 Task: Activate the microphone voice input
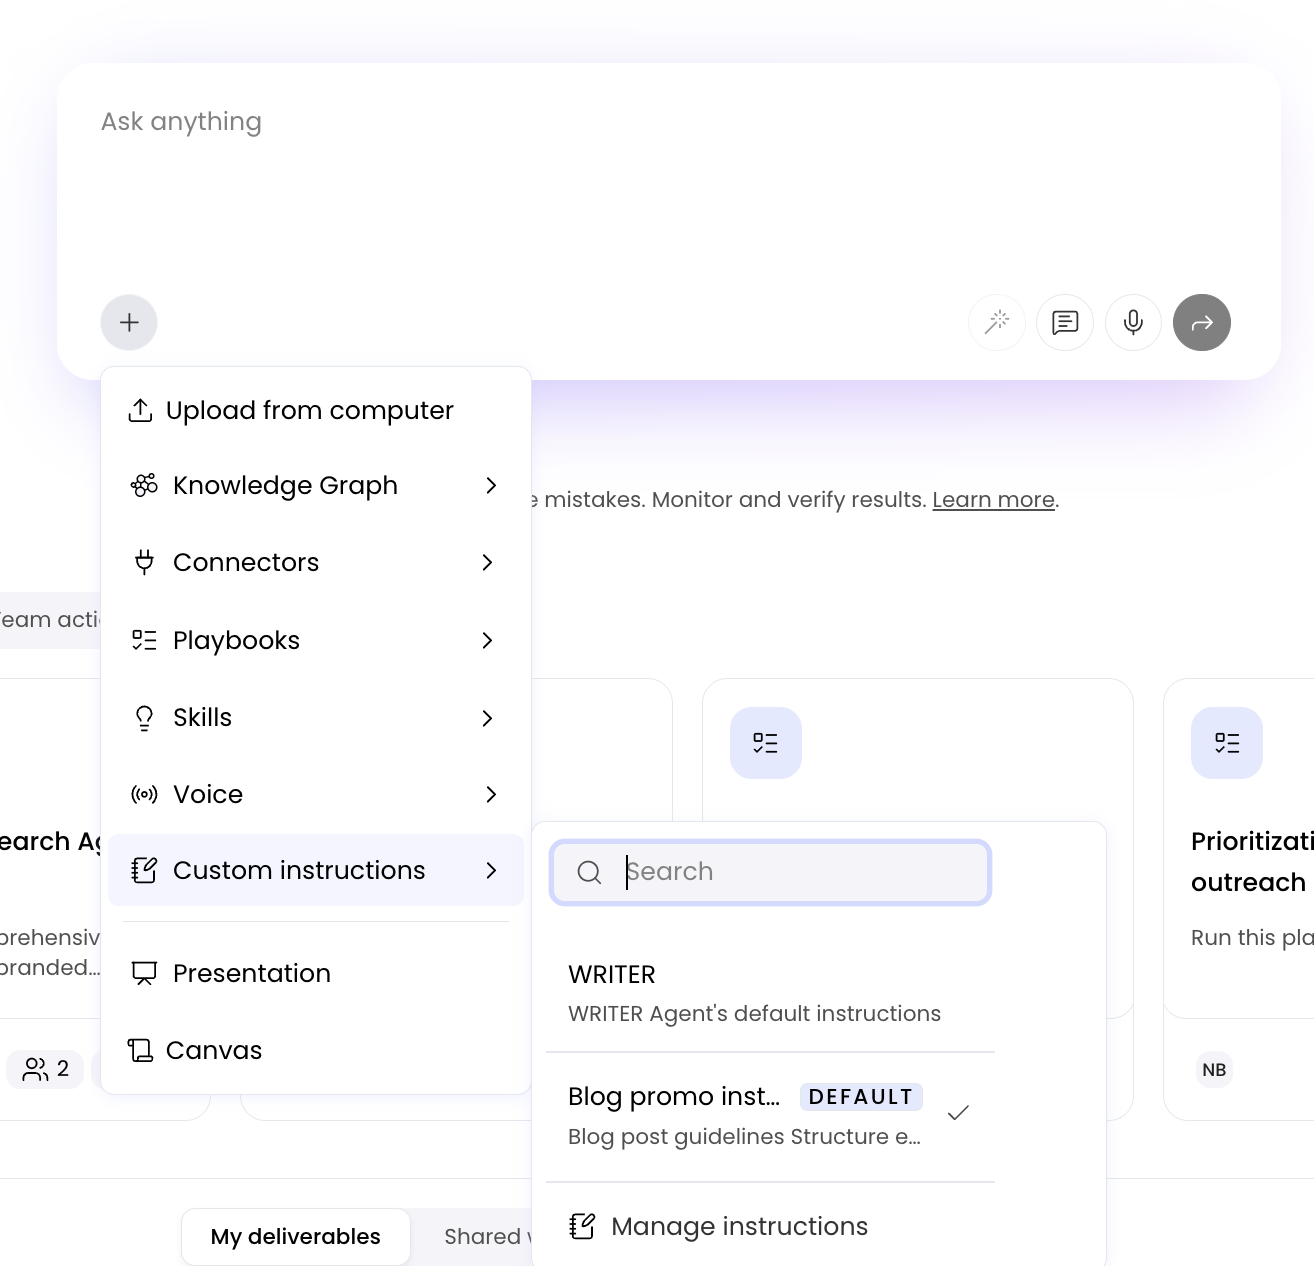(1133, 322)
